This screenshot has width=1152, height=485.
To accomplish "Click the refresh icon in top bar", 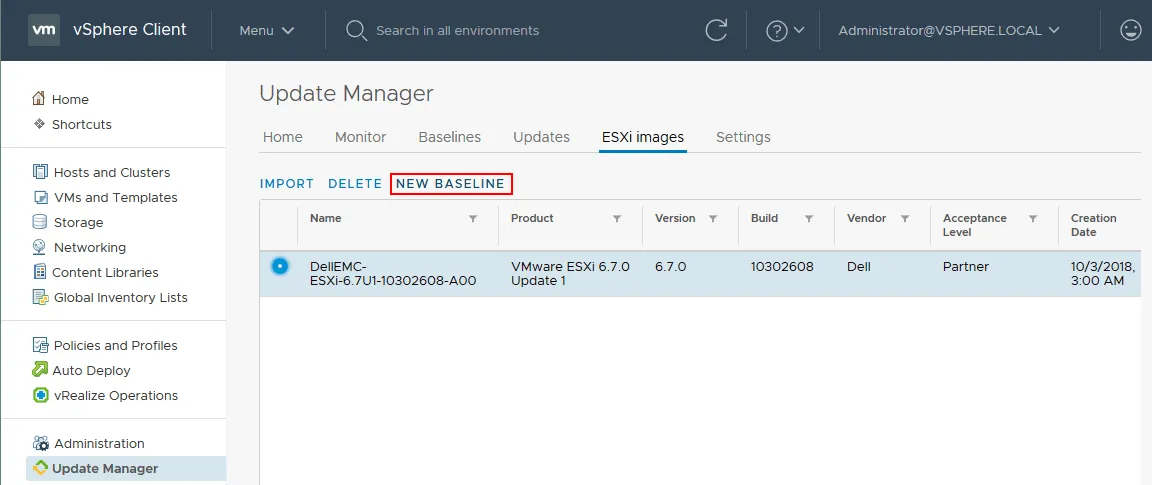I will 716,30.
